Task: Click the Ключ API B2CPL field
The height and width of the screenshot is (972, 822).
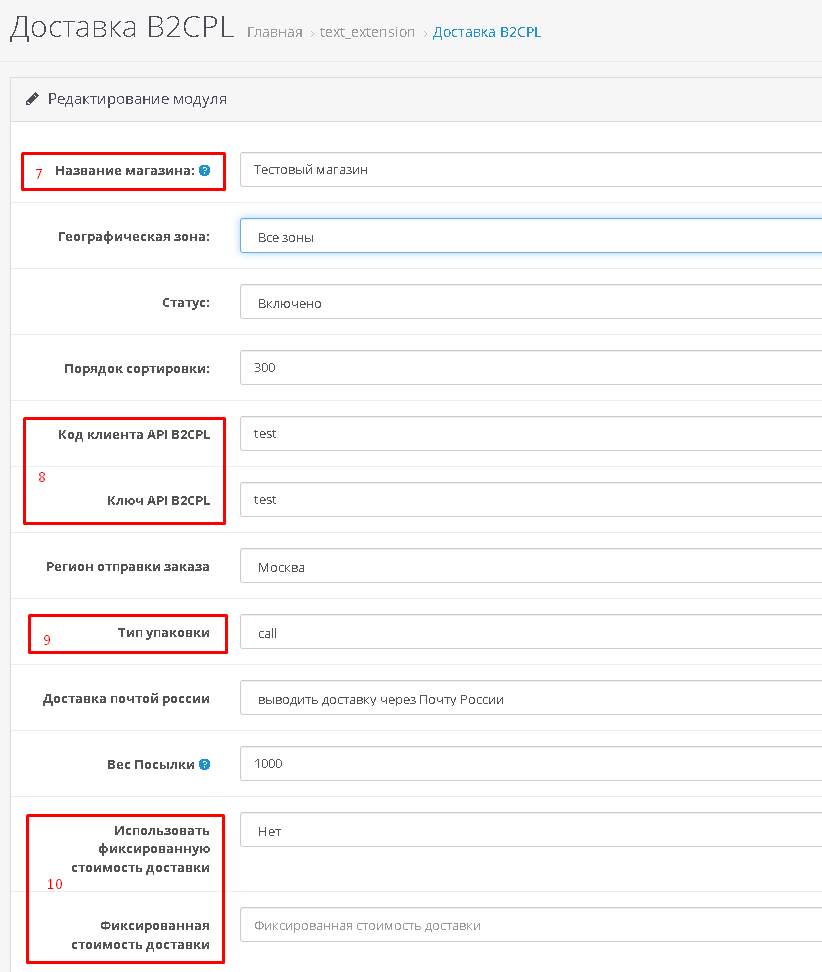Action: click(x=531, y=500)
